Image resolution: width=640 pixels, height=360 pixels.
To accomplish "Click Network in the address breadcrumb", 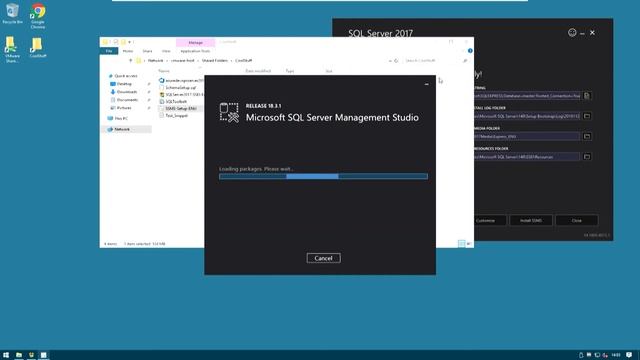I will pos(155,60).
